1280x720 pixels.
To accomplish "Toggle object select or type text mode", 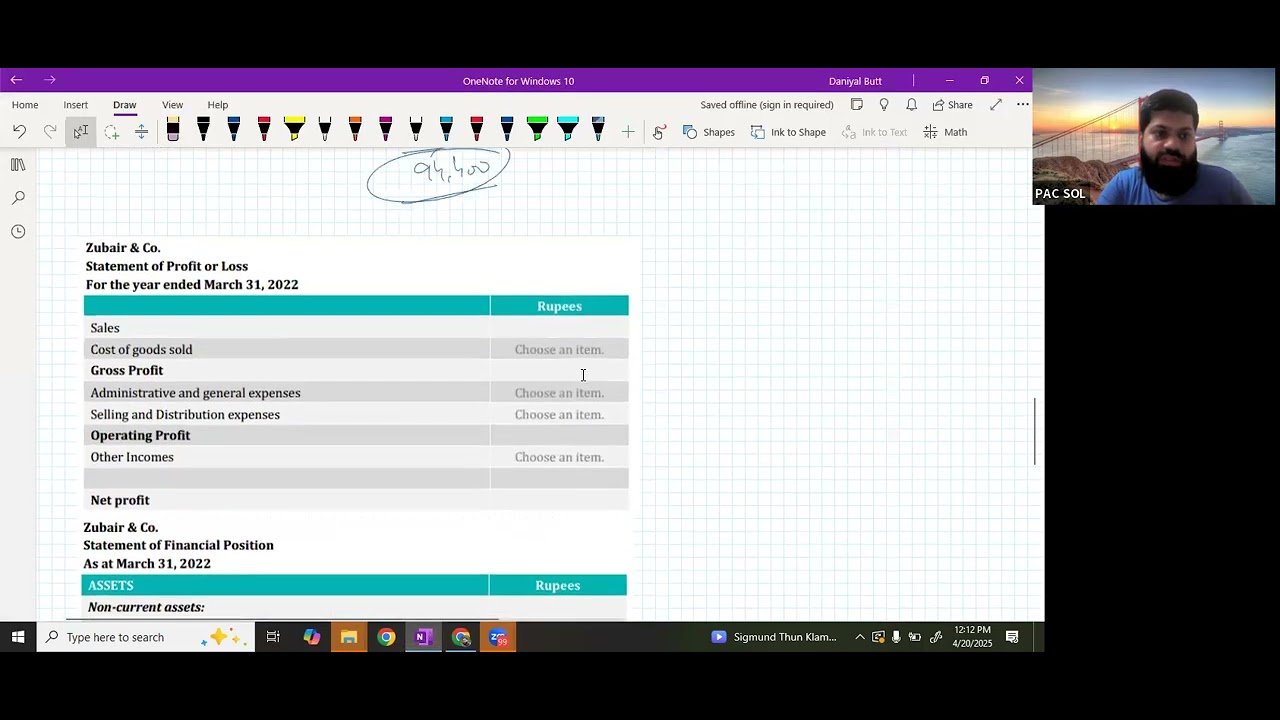I will tap(81, 132).
